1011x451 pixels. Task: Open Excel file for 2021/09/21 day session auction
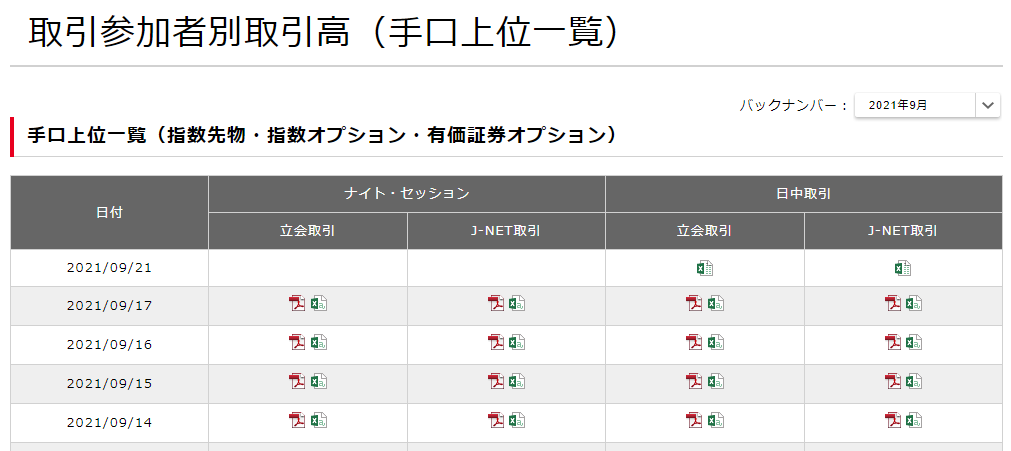tap(705, 268)
